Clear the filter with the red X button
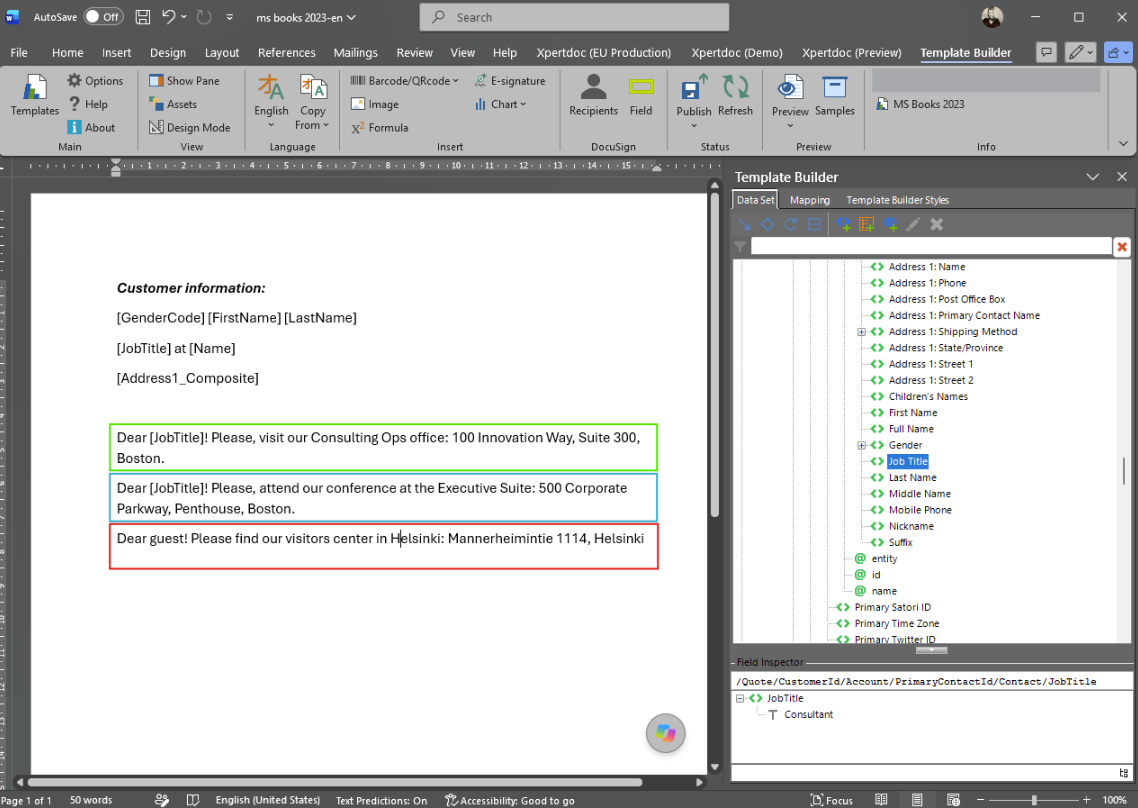Image resolution: width=1138 pixels, height=808 pixels. [1122, 247]
